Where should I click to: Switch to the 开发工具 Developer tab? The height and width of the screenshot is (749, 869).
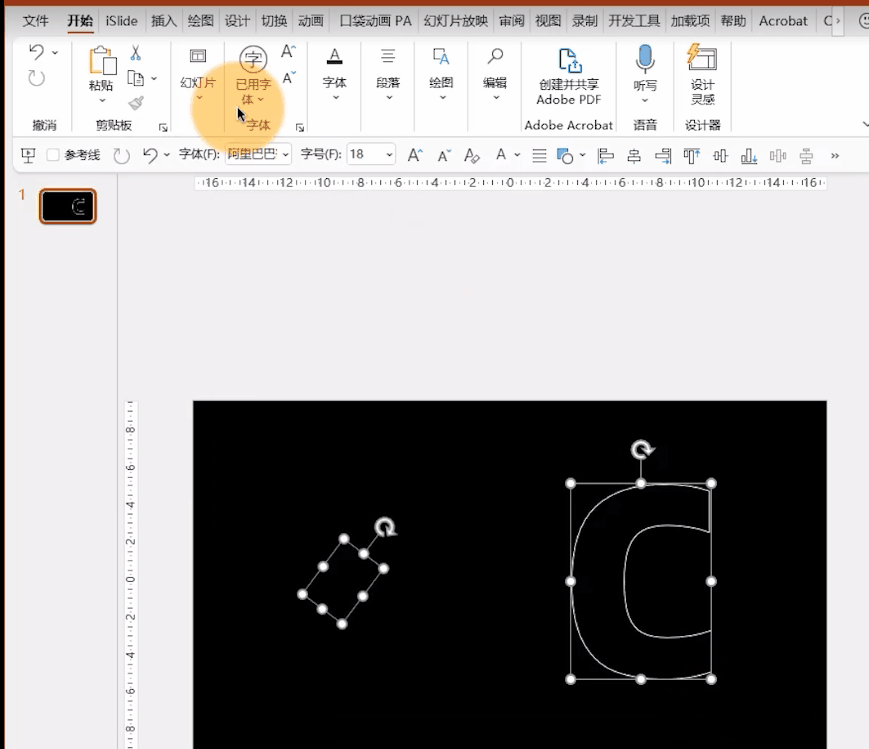(634, 21)
